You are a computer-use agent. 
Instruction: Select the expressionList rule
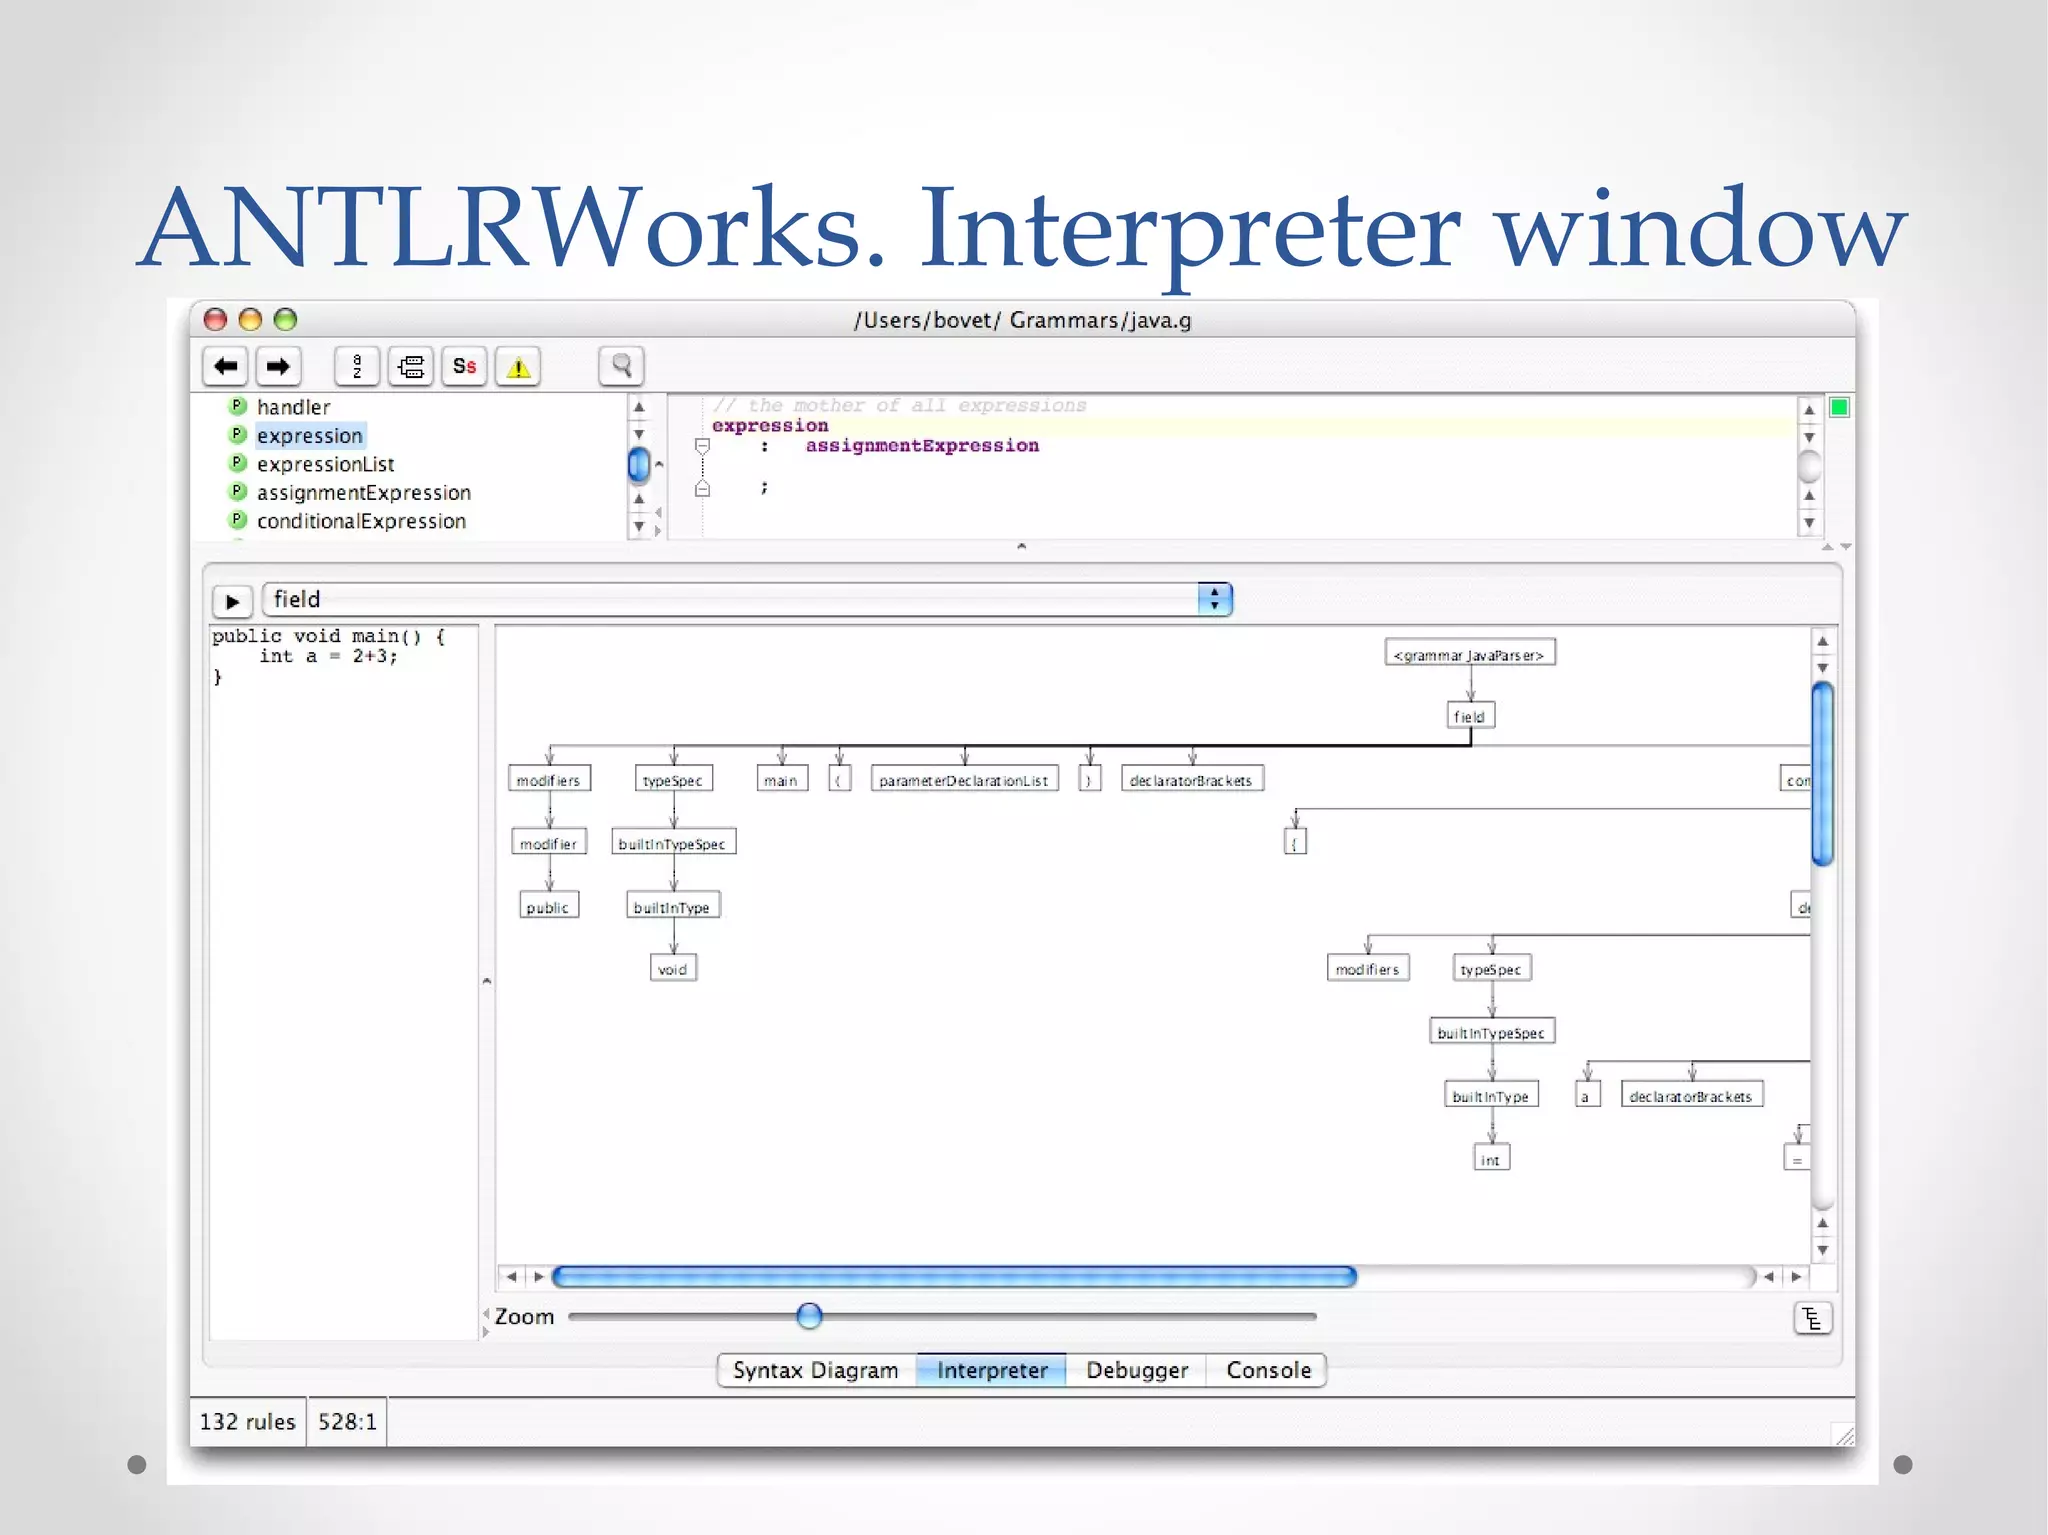tap(325, 464)
